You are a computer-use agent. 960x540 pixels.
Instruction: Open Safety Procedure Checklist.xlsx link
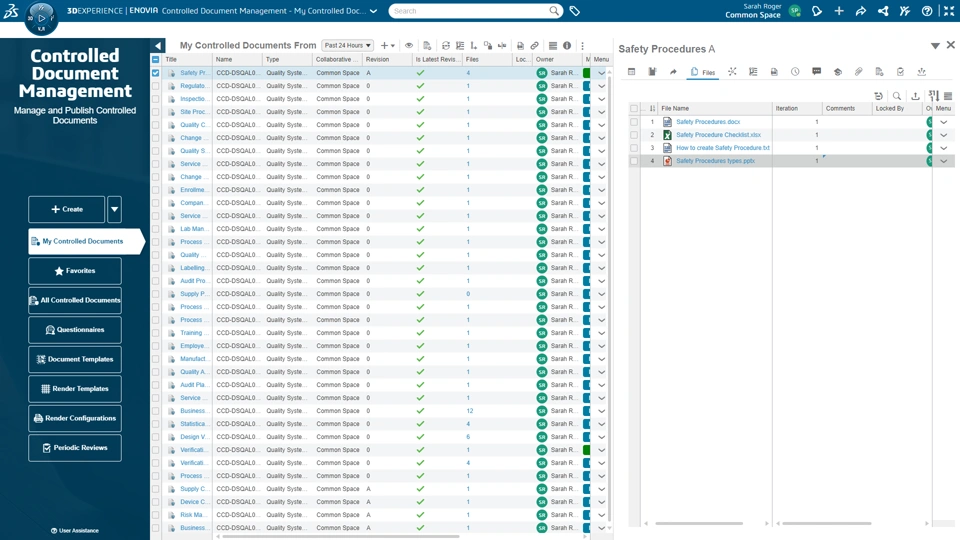(718, 135)
